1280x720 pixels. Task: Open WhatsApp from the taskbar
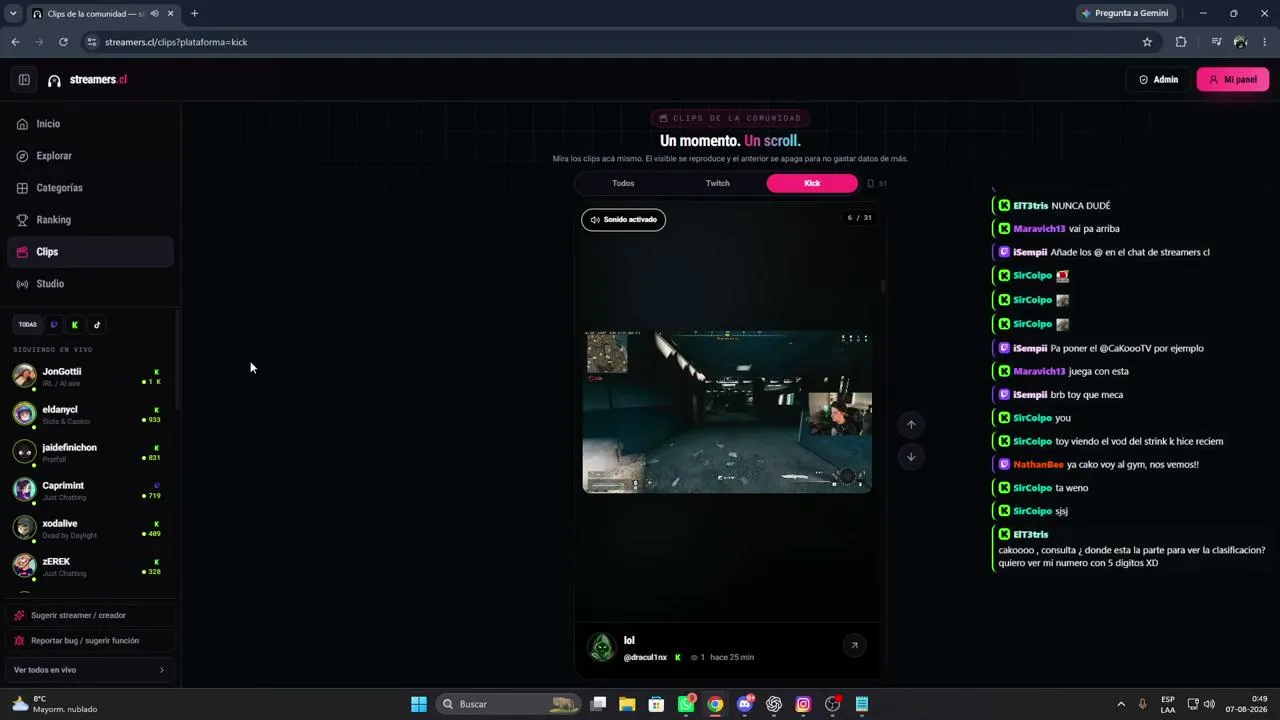click(x=686, y=704)
